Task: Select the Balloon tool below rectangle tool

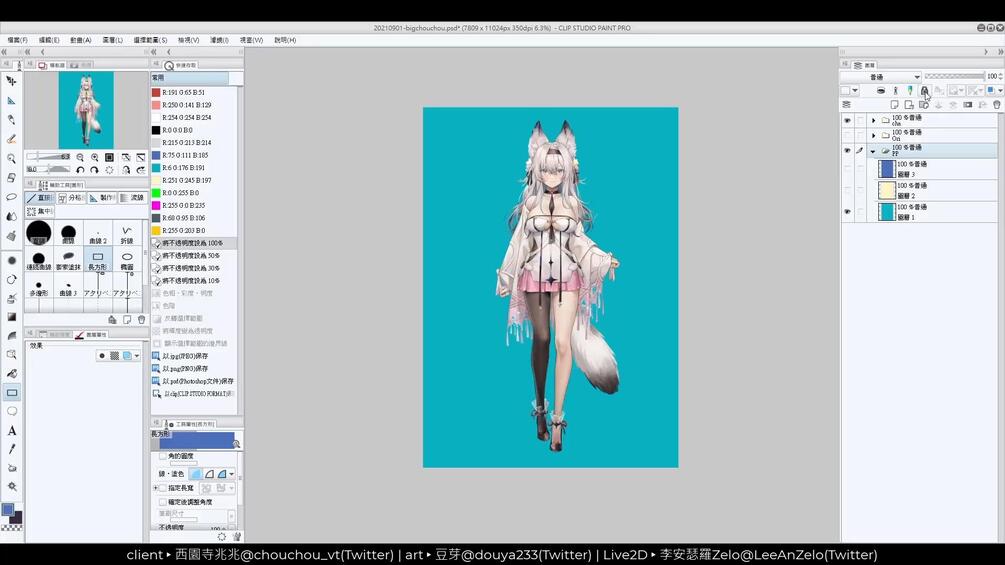Action: (x=12, y=411)
